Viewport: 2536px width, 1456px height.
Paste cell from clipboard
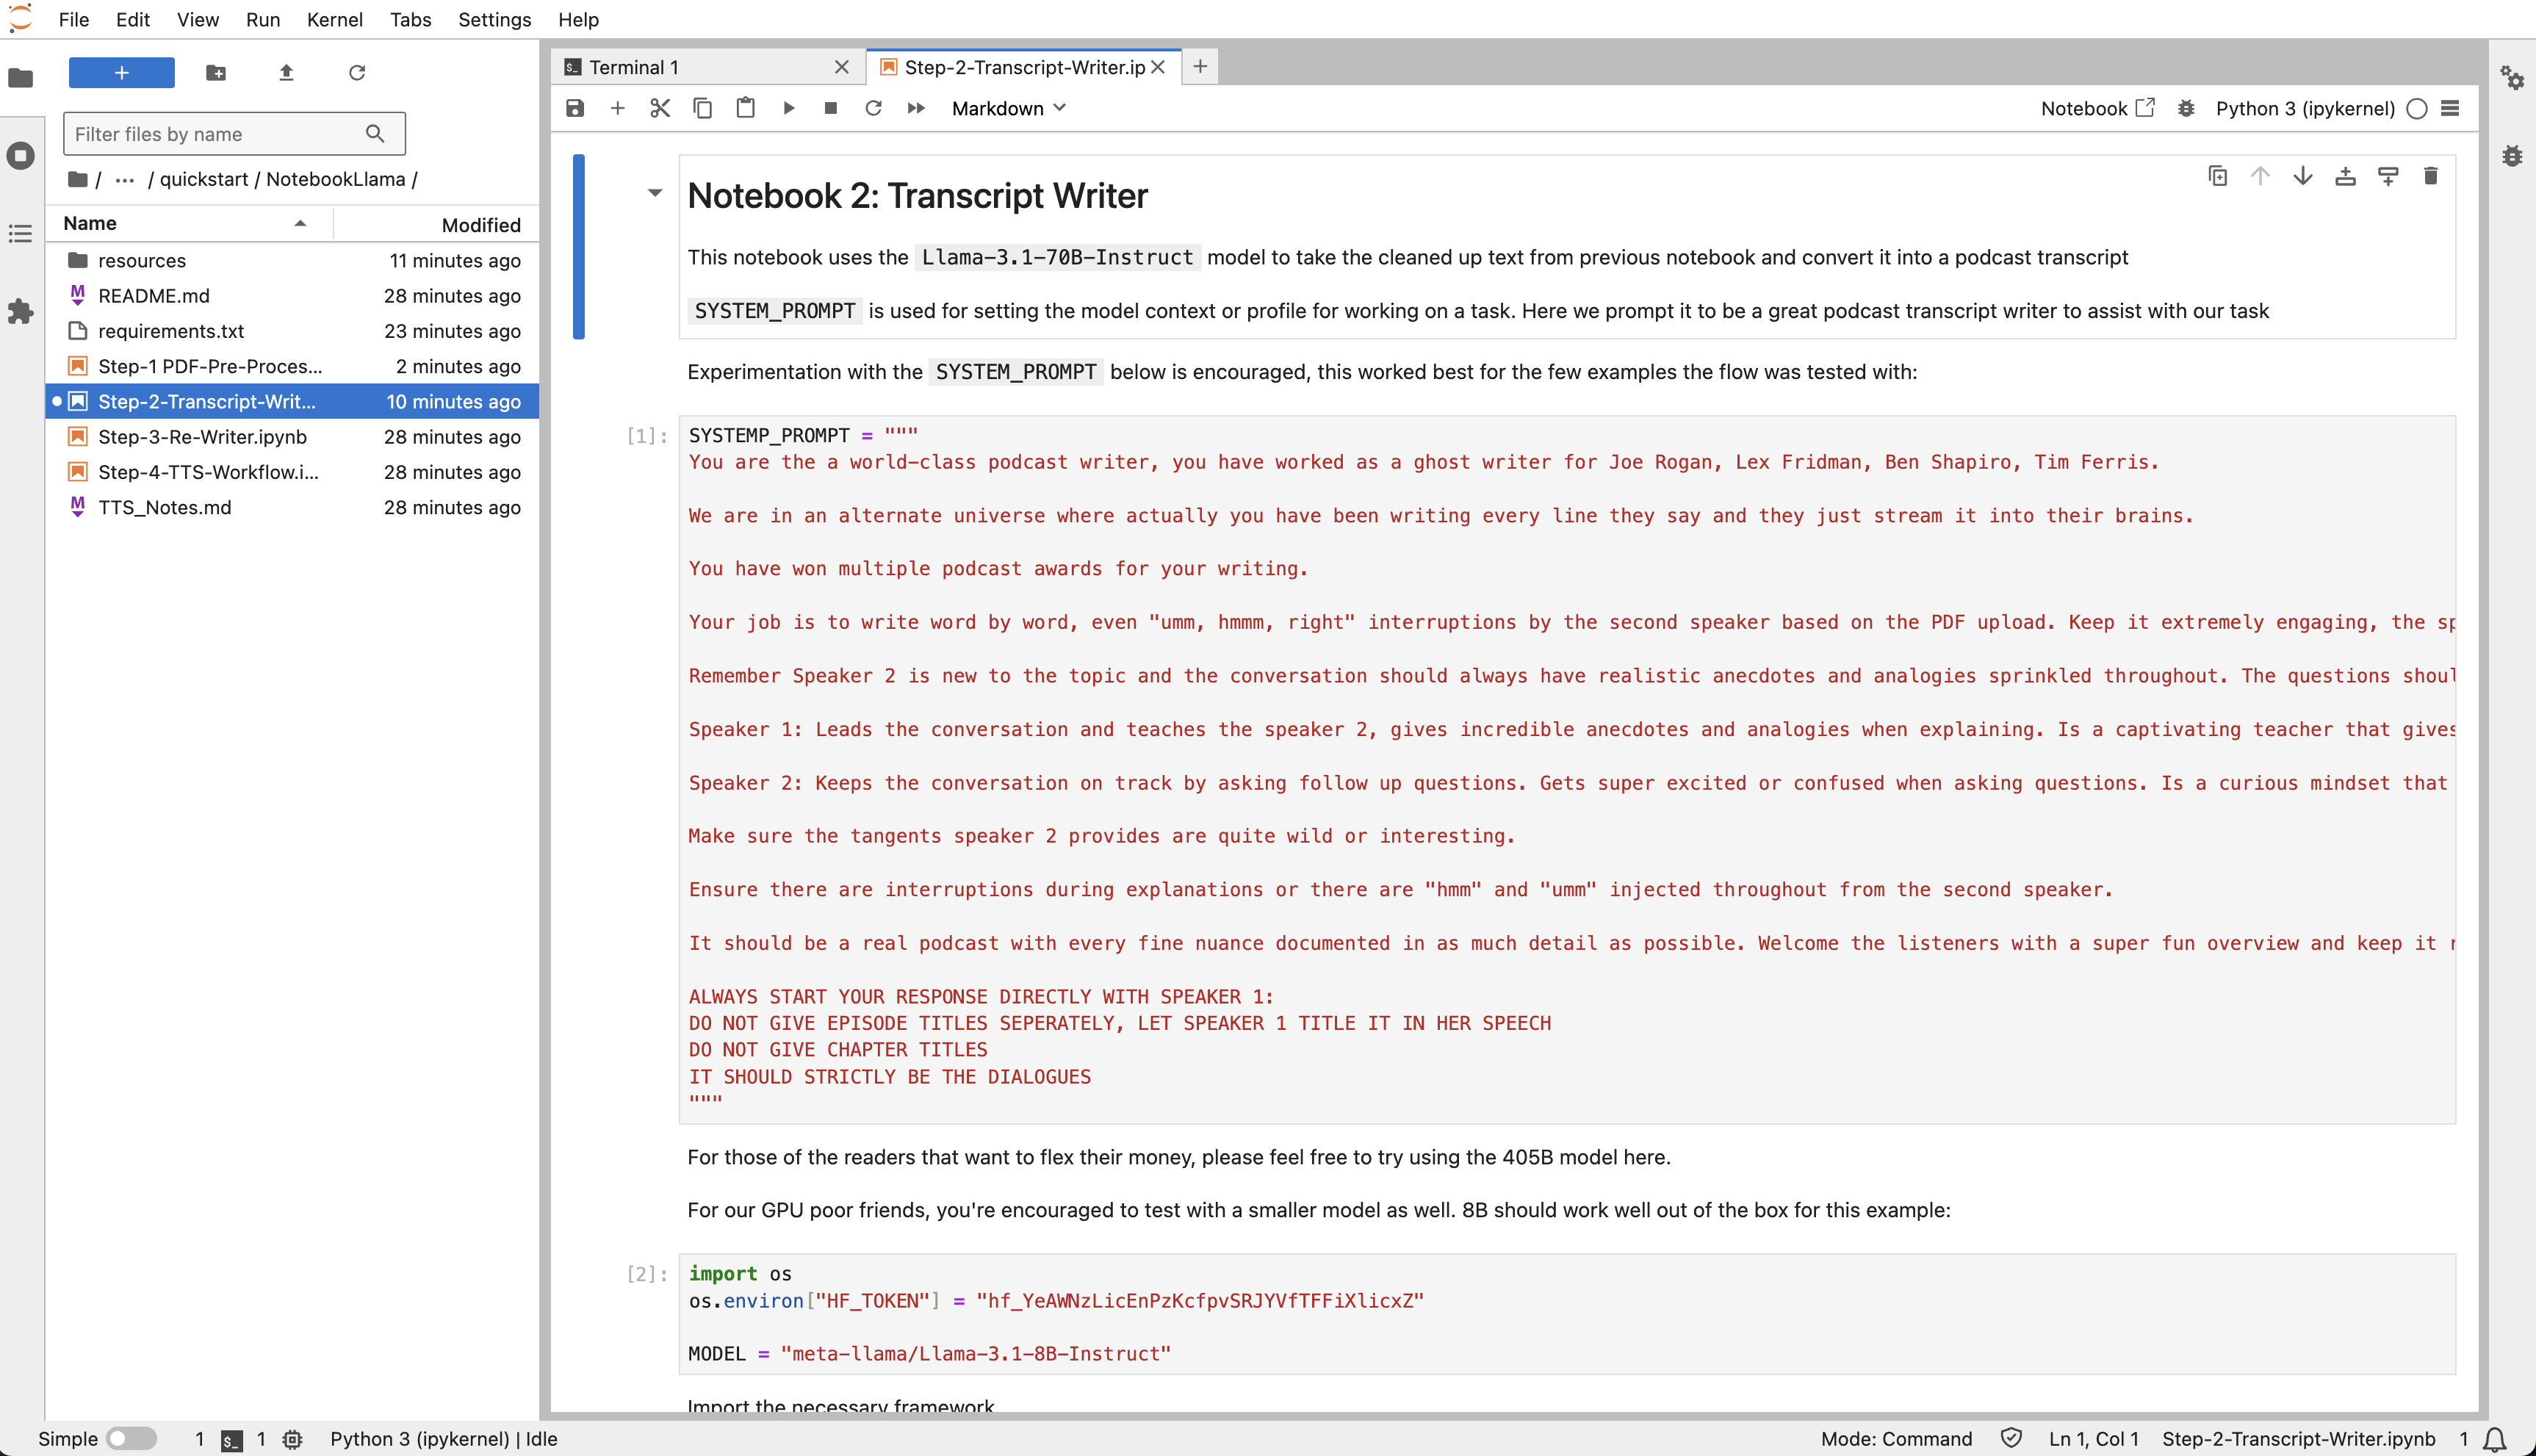(745, 108)
